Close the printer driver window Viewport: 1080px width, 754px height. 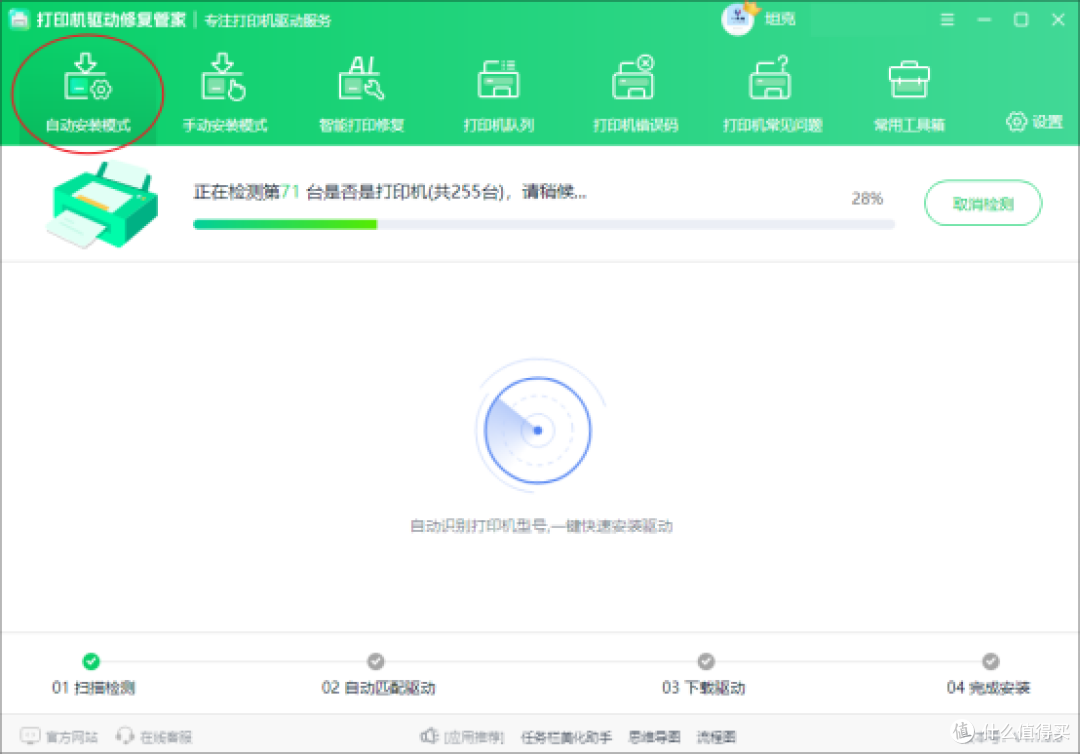(x=1059, y=20)
